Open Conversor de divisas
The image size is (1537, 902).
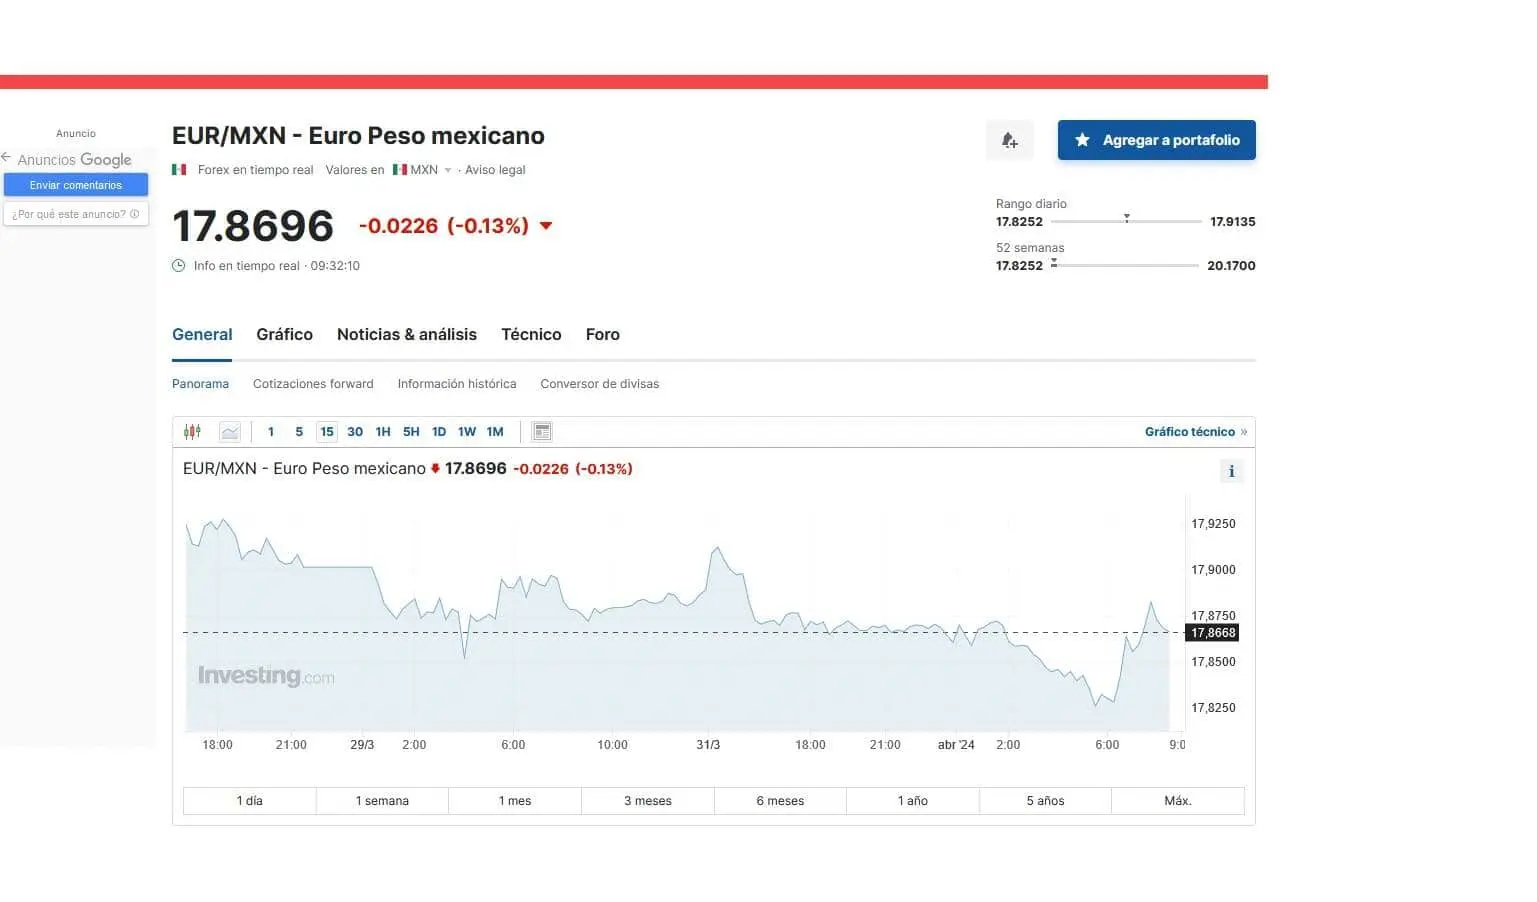[x=600, y=384]
